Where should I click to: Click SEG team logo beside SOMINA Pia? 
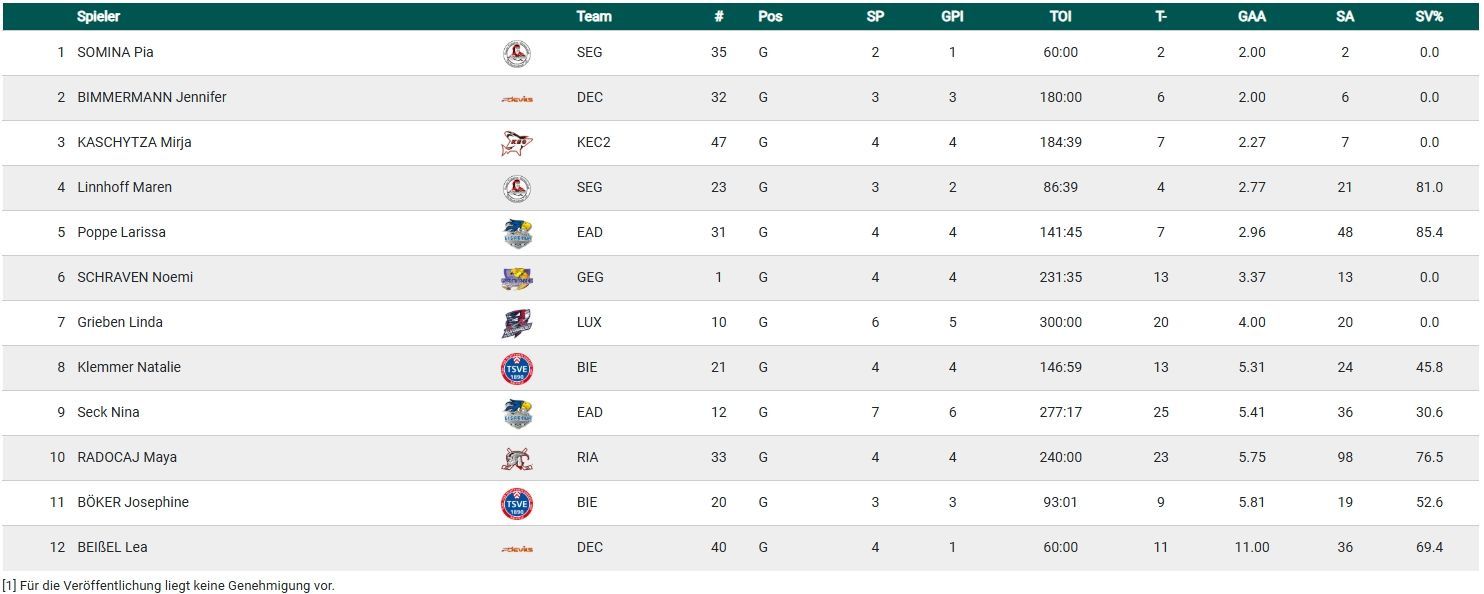pyautogui.click(x=516, y=53)
